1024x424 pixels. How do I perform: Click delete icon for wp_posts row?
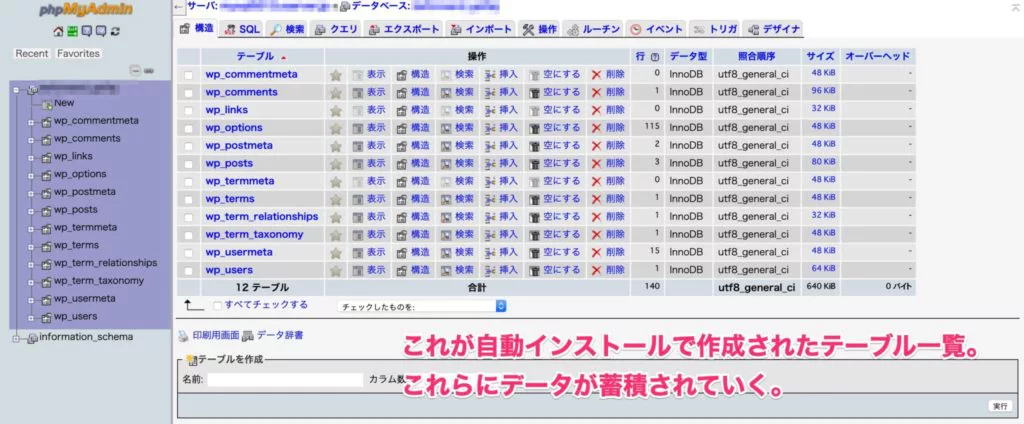point(596,164)
